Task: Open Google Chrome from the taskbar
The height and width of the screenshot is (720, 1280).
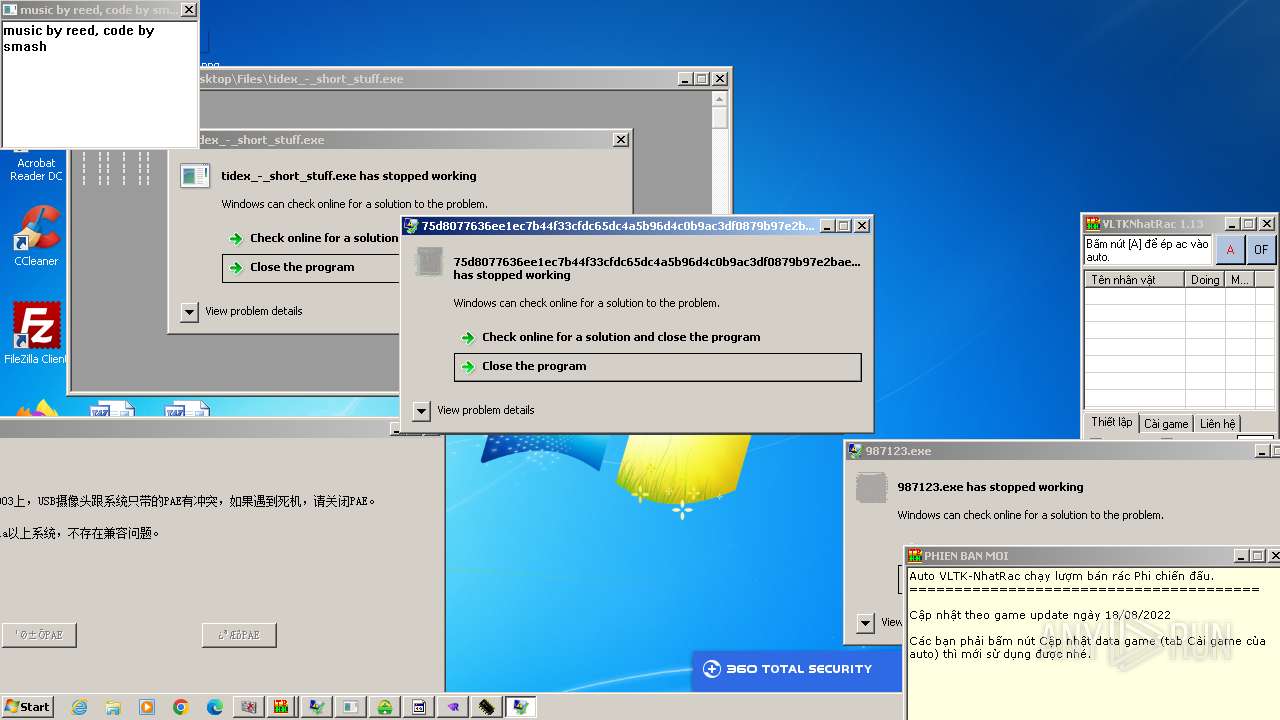Action: (181, 707)
